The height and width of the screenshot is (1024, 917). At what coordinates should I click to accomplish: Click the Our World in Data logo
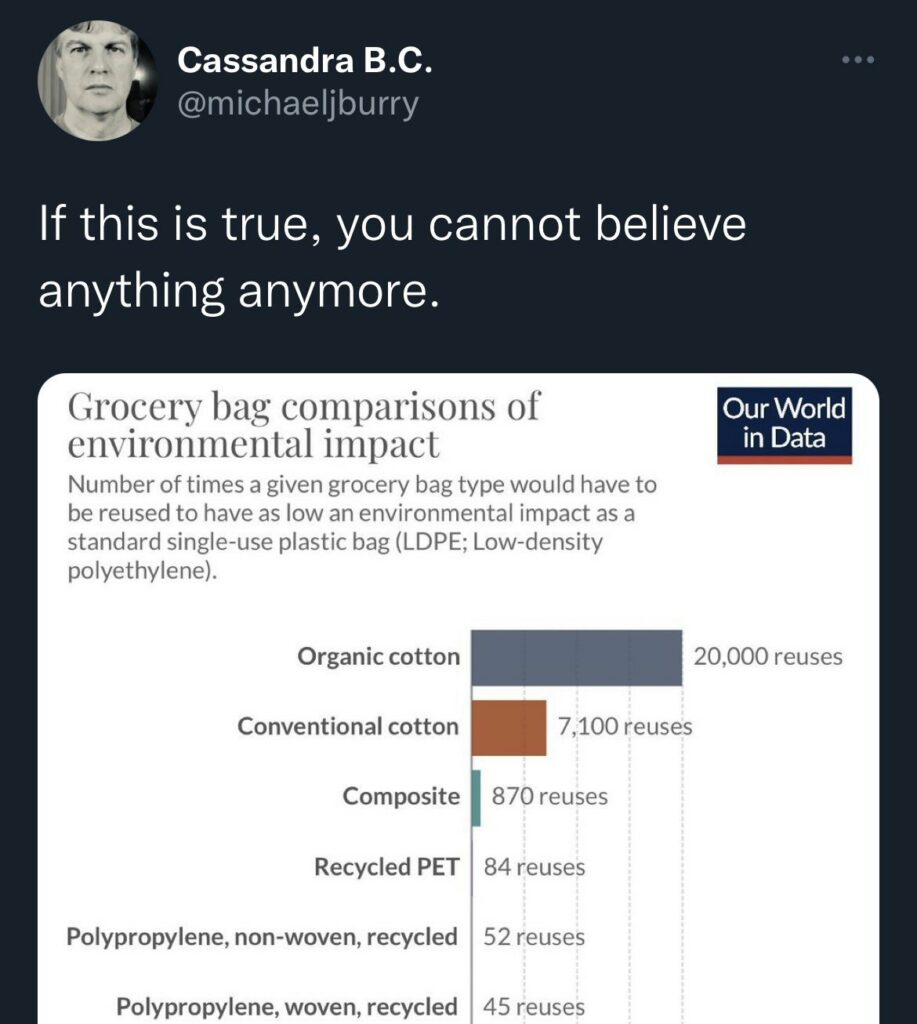click(784, 425)
